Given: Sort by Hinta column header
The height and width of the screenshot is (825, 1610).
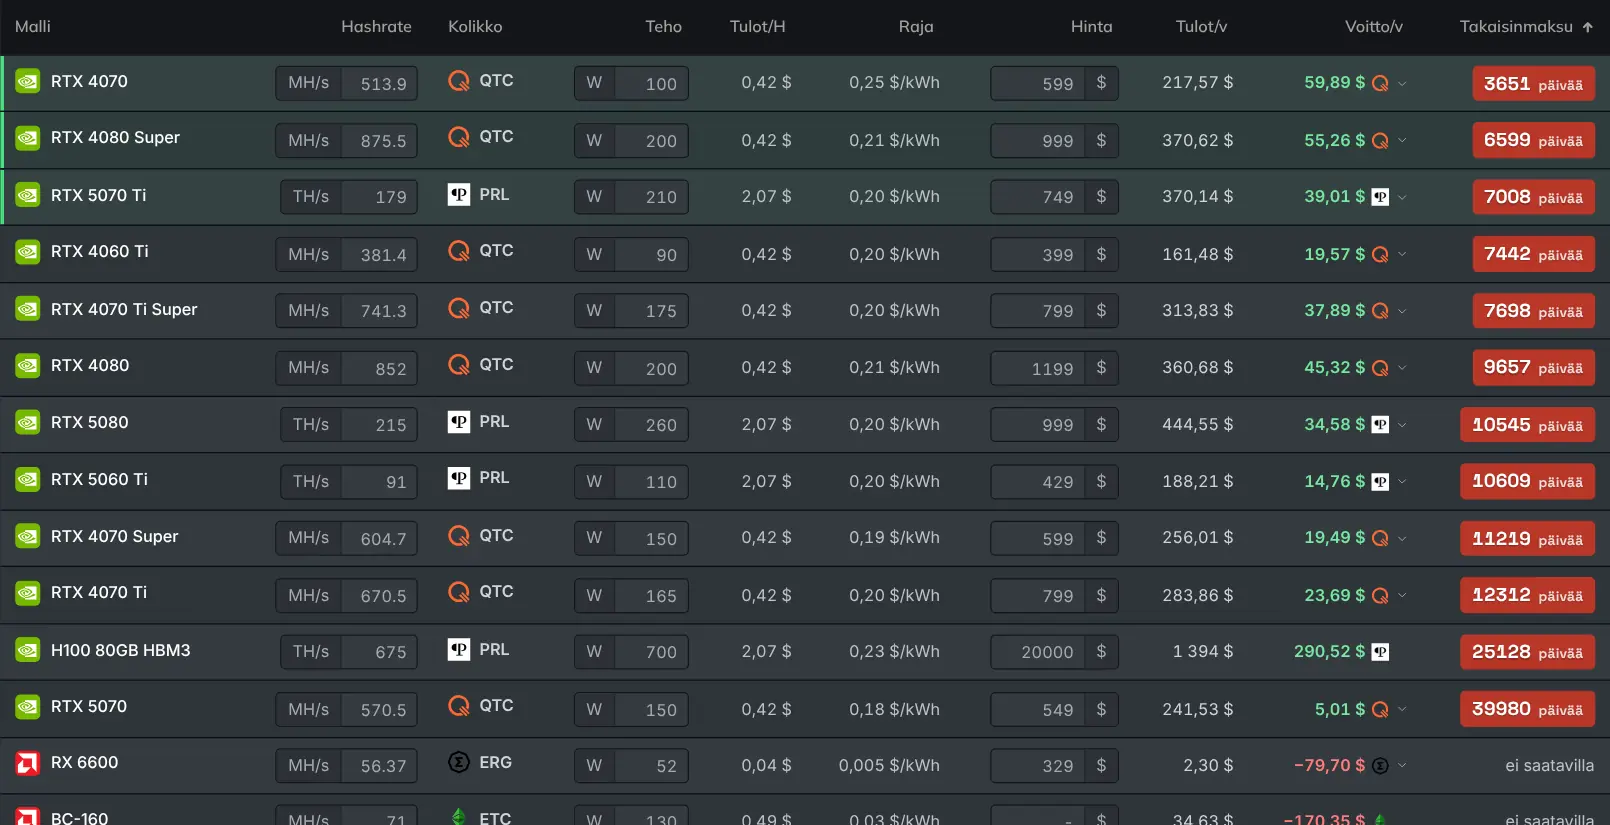Looking at the screenshot, I should tap(1091, 27).
